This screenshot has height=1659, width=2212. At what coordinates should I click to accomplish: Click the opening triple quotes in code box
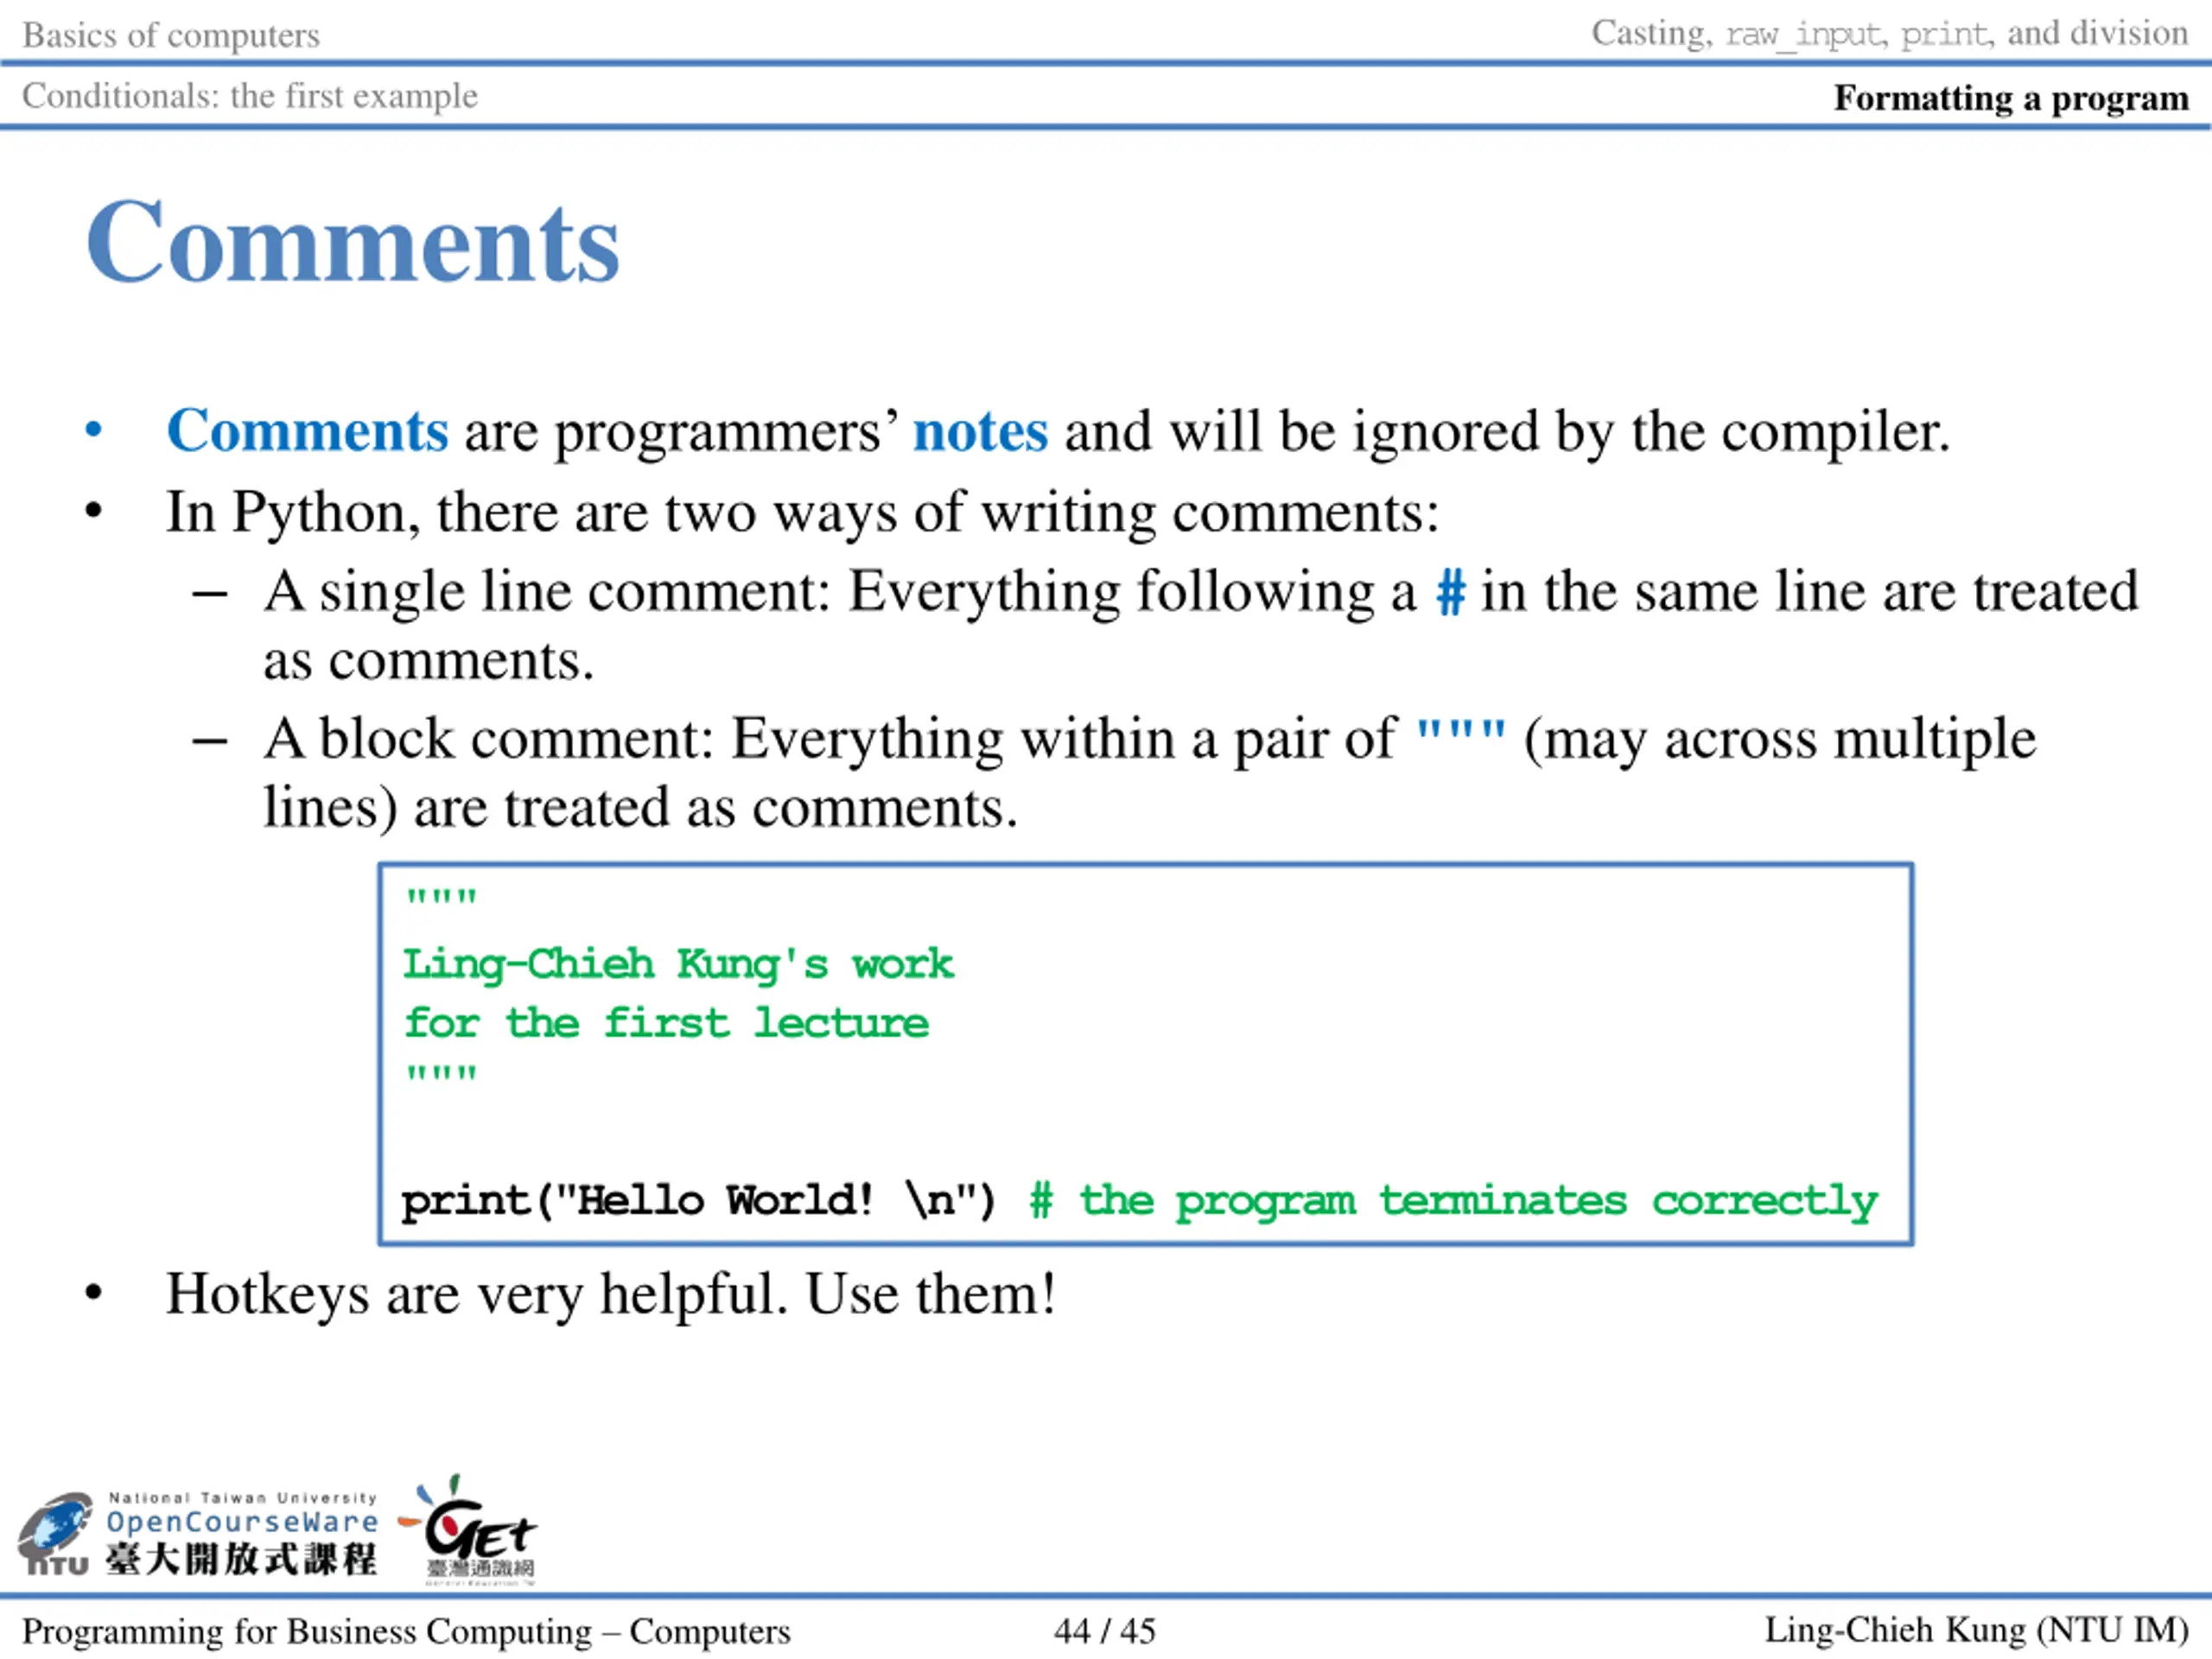click(441, 898)
